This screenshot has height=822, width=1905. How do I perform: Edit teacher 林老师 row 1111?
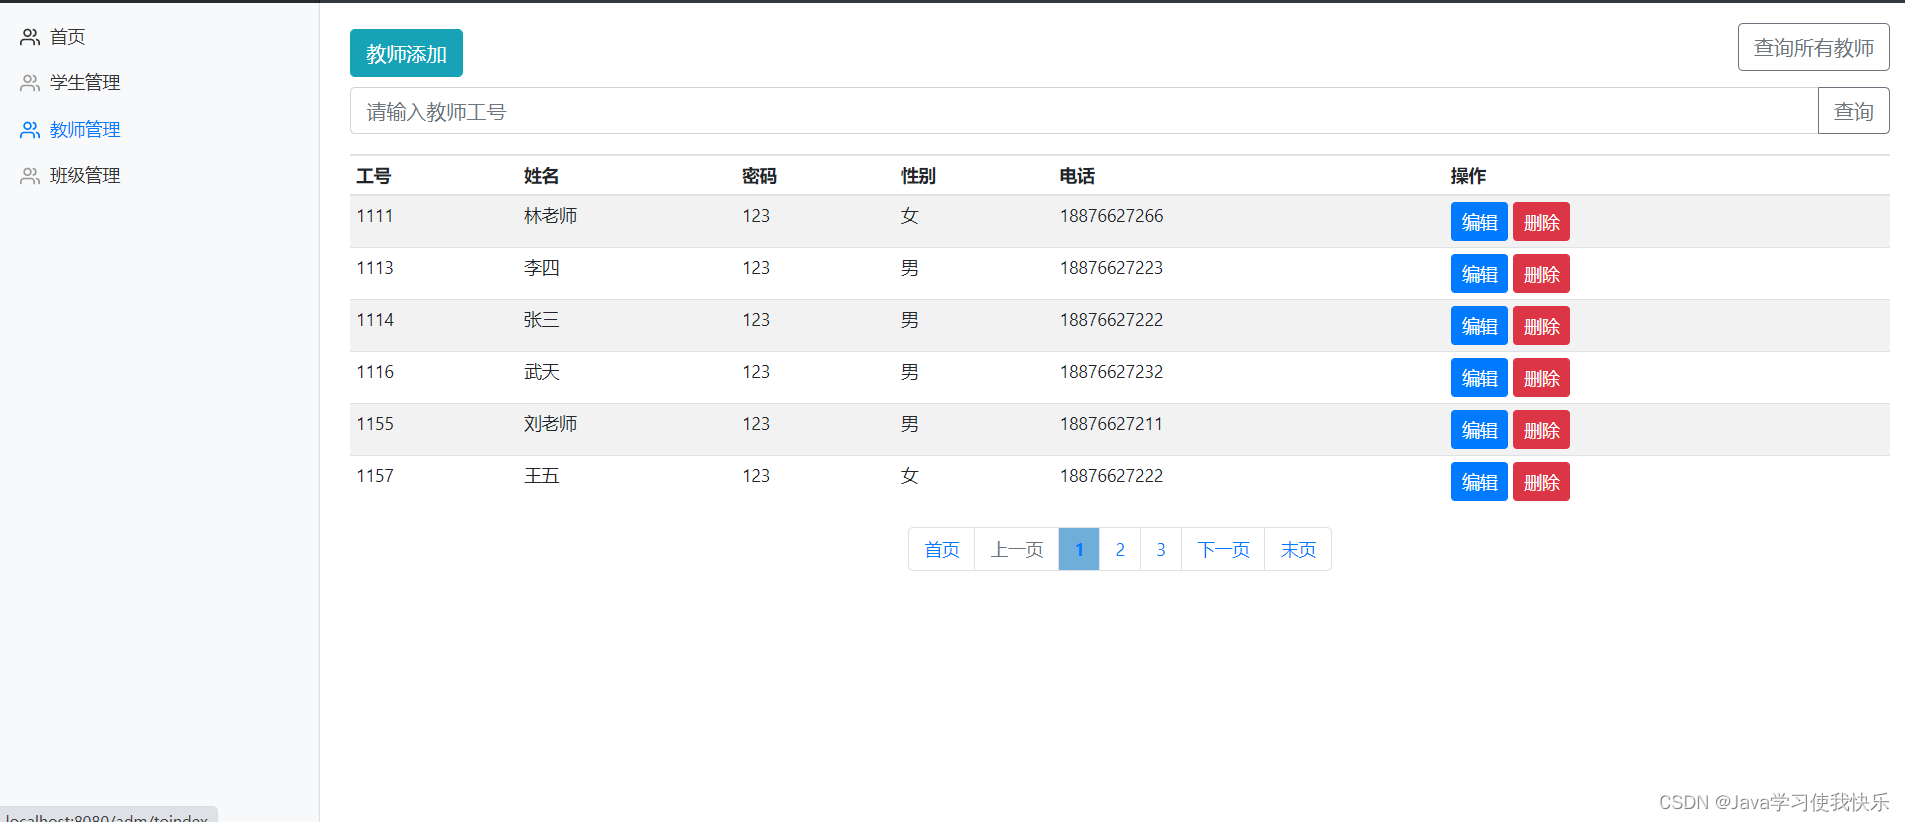(1479, 222)
